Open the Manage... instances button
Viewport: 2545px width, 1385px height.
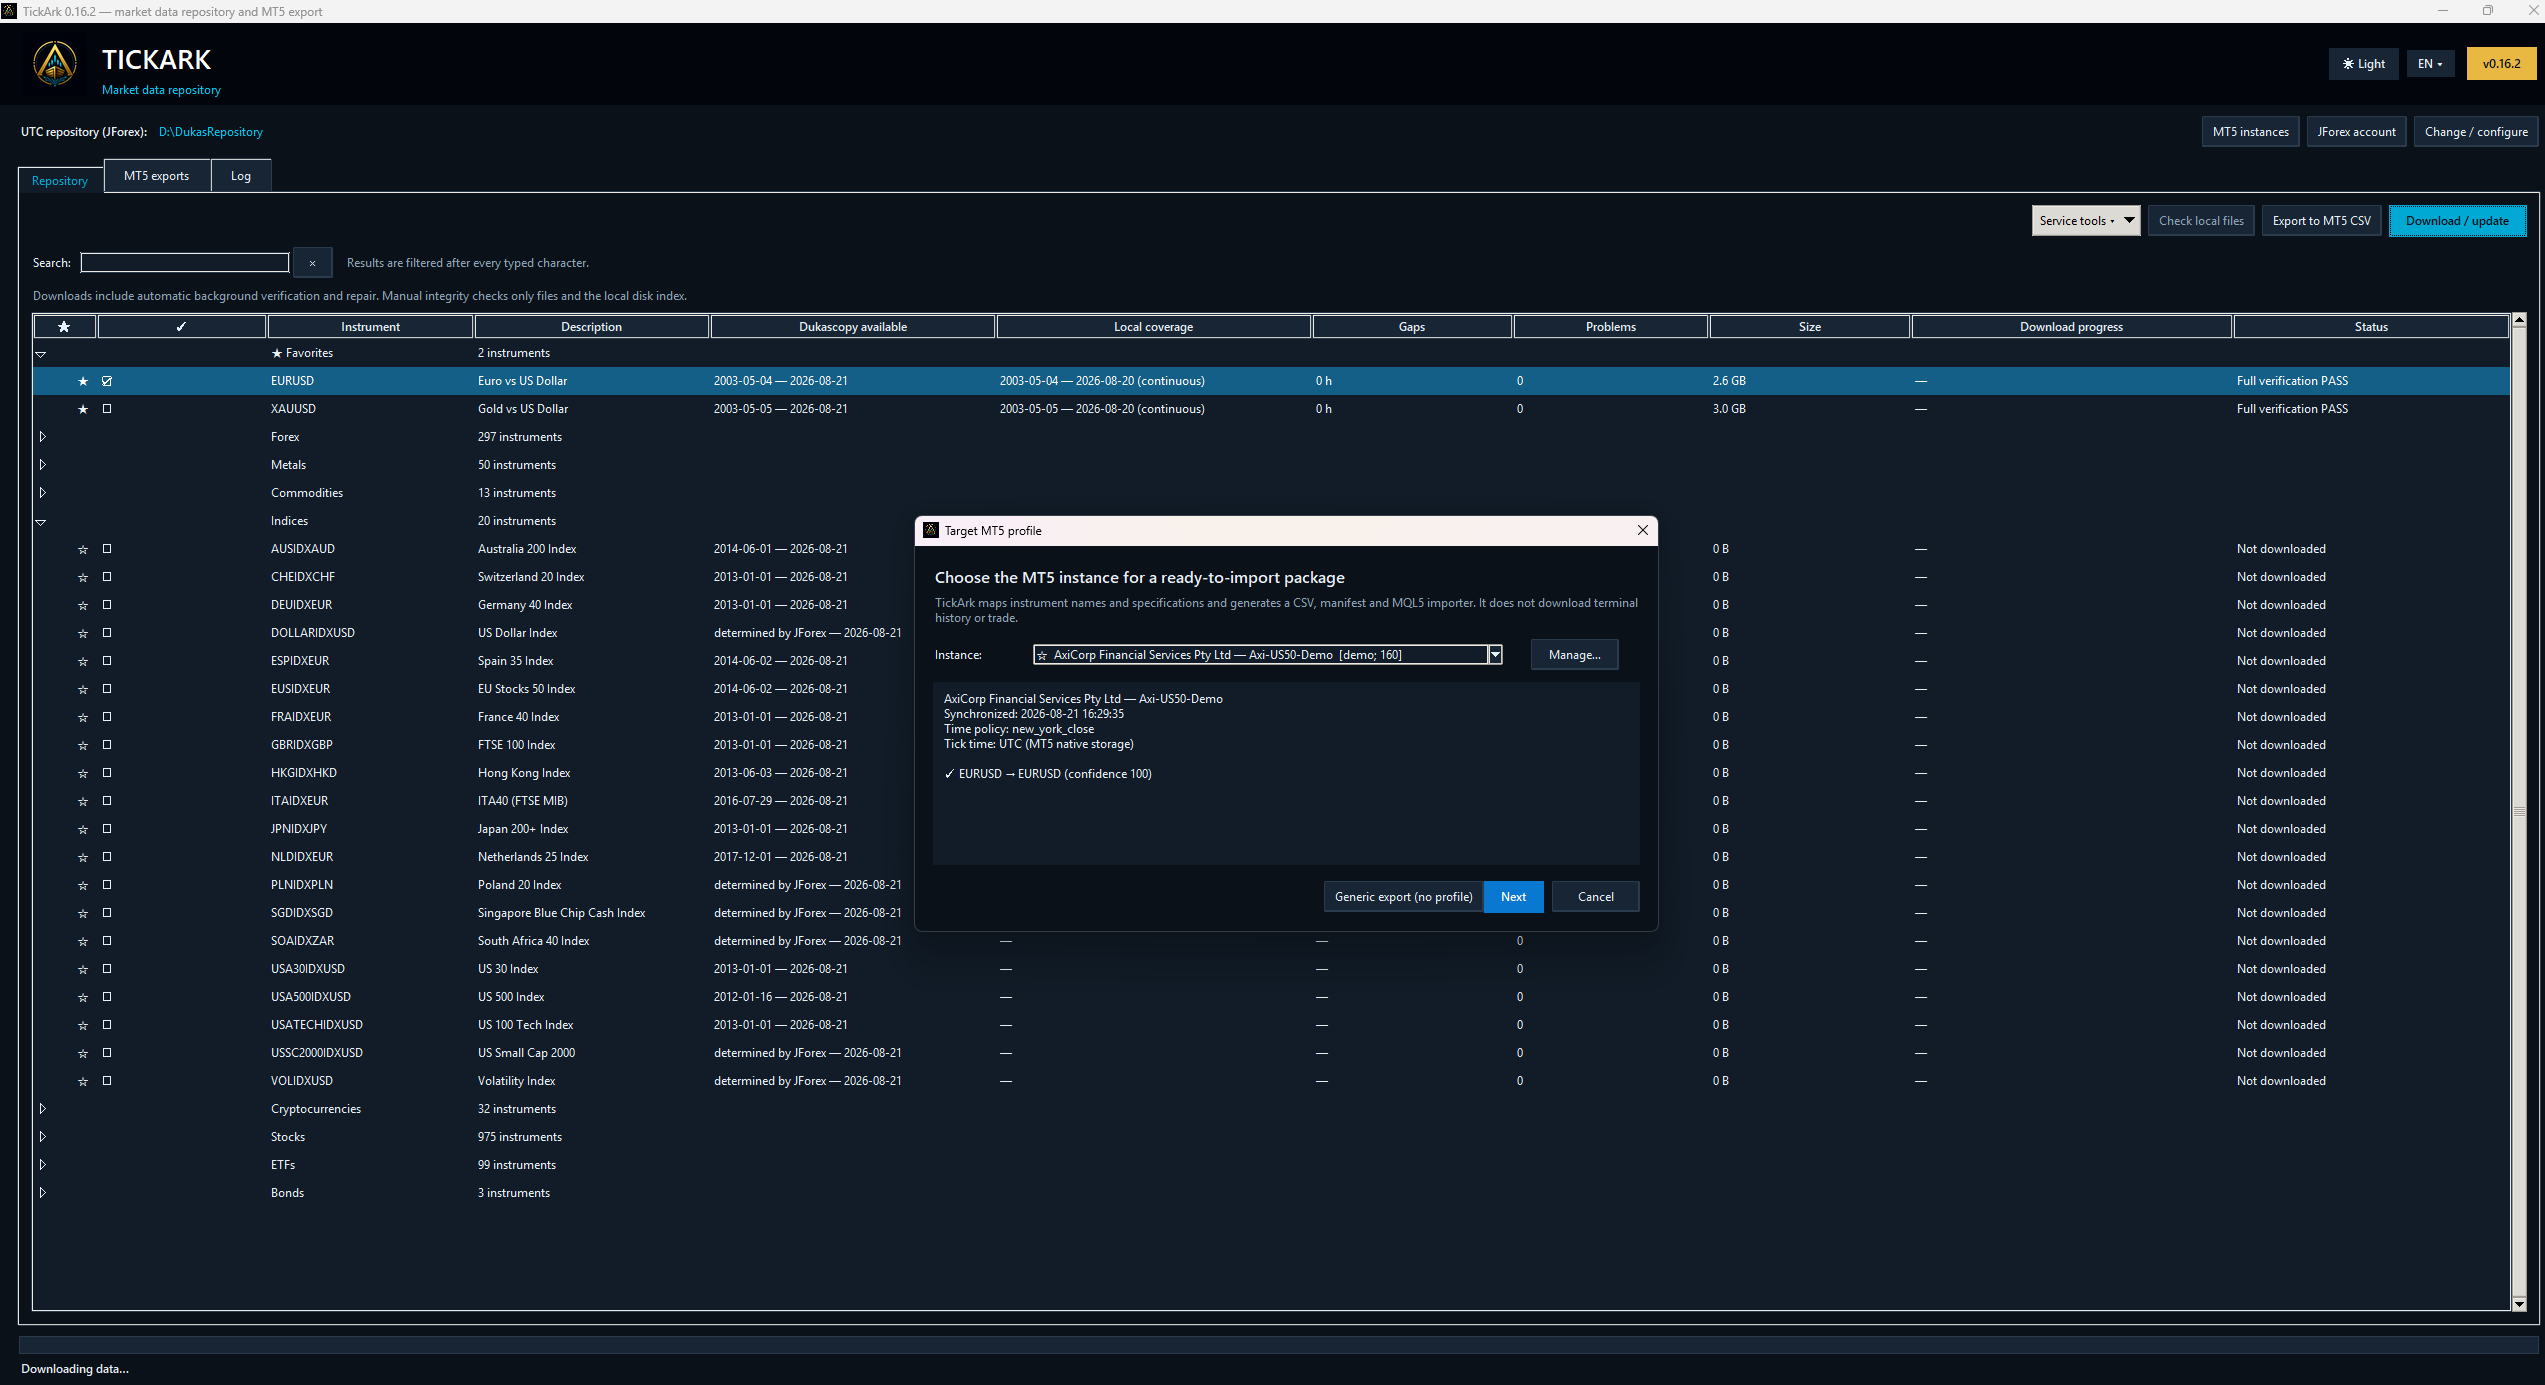(1574, 655)
